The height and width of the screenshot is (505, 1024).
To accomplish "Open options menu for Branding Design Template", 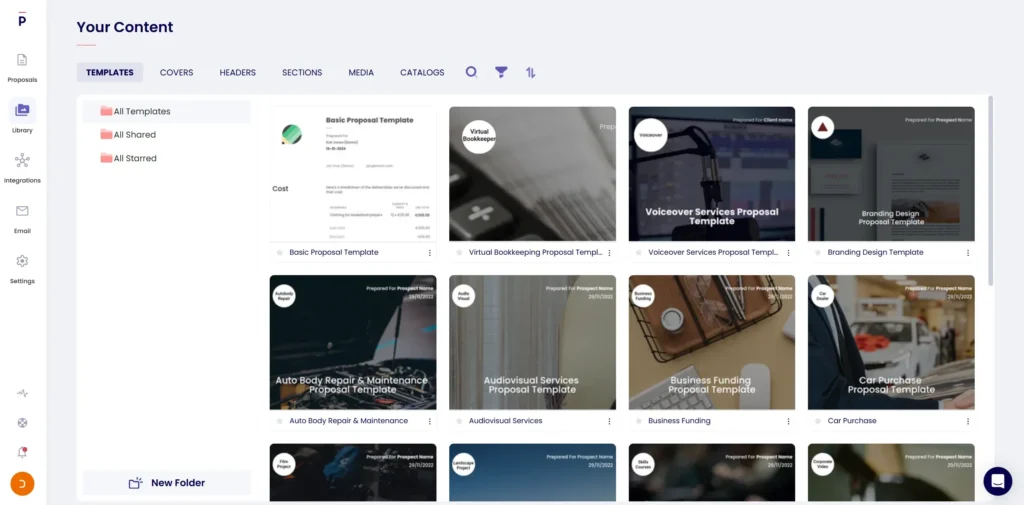I will tap(968, 253).
